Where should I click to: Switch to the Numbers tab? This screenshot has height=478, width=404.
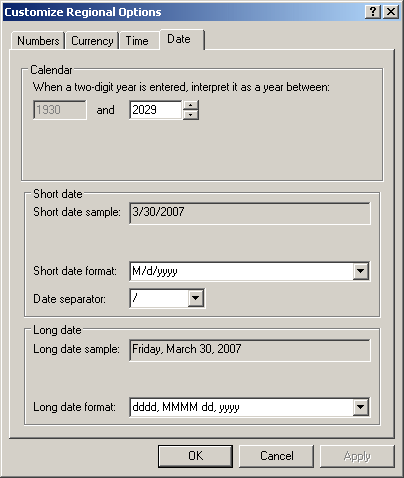click(38, 41)
